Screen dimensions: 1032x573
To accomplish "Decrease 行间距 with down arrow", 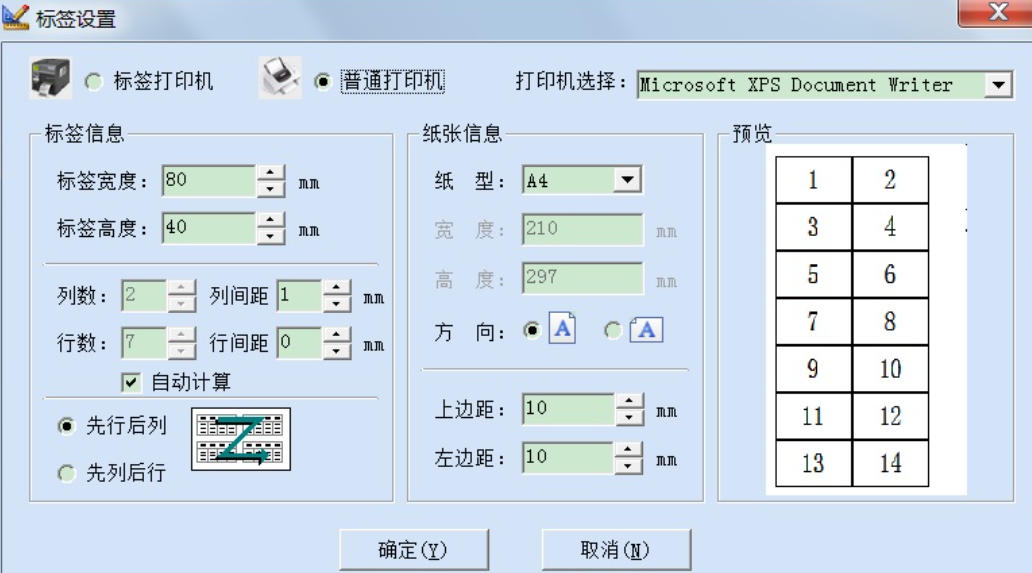I will pos(336,351).
